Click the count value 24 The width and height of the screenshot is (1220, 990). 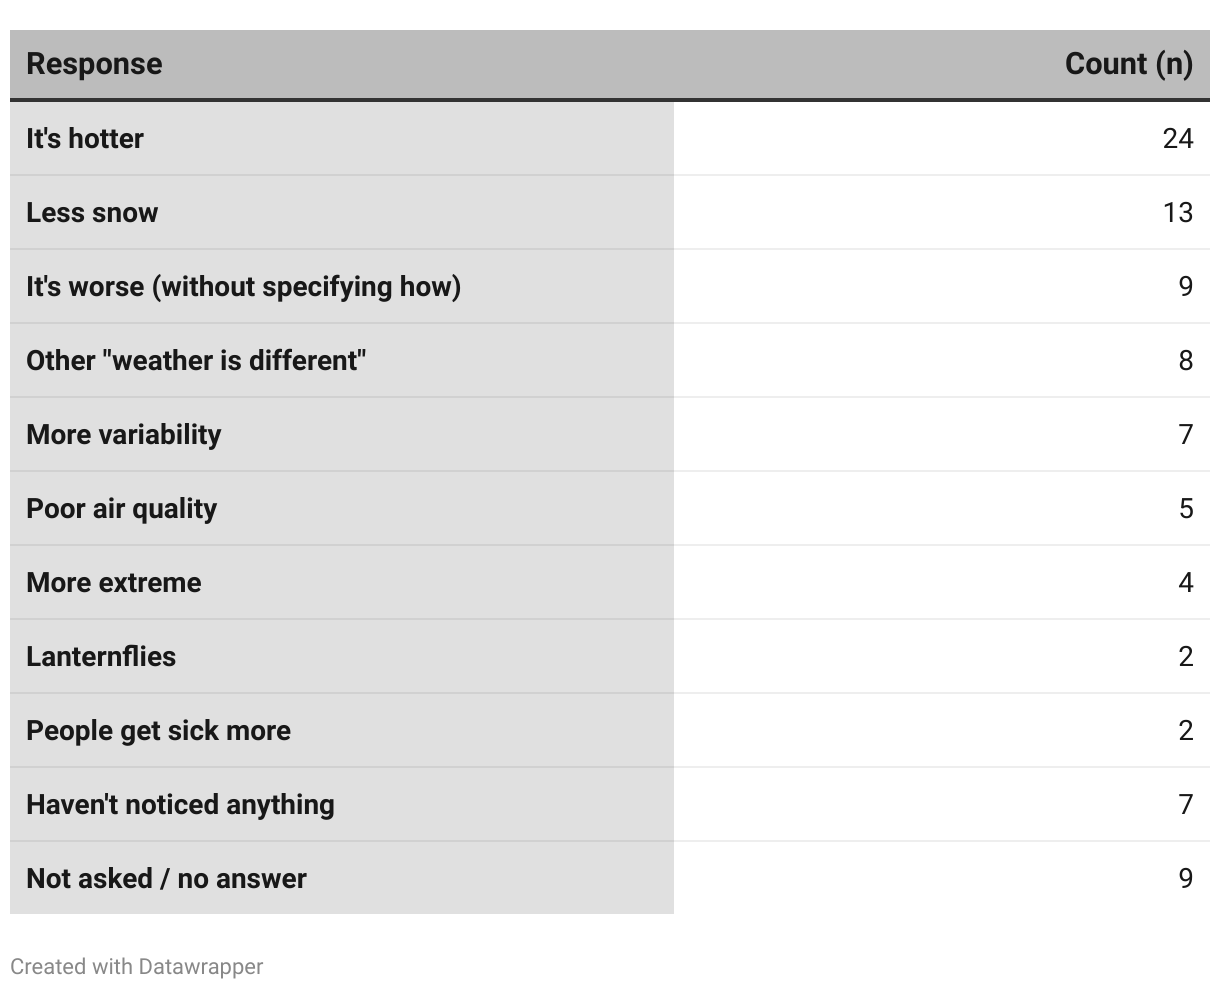(x=1177, y=138)
